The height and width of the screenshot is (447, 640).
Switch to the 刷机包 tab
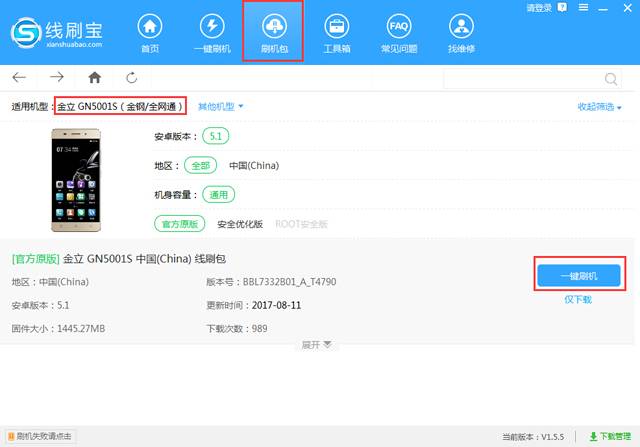tap(274, 32)
